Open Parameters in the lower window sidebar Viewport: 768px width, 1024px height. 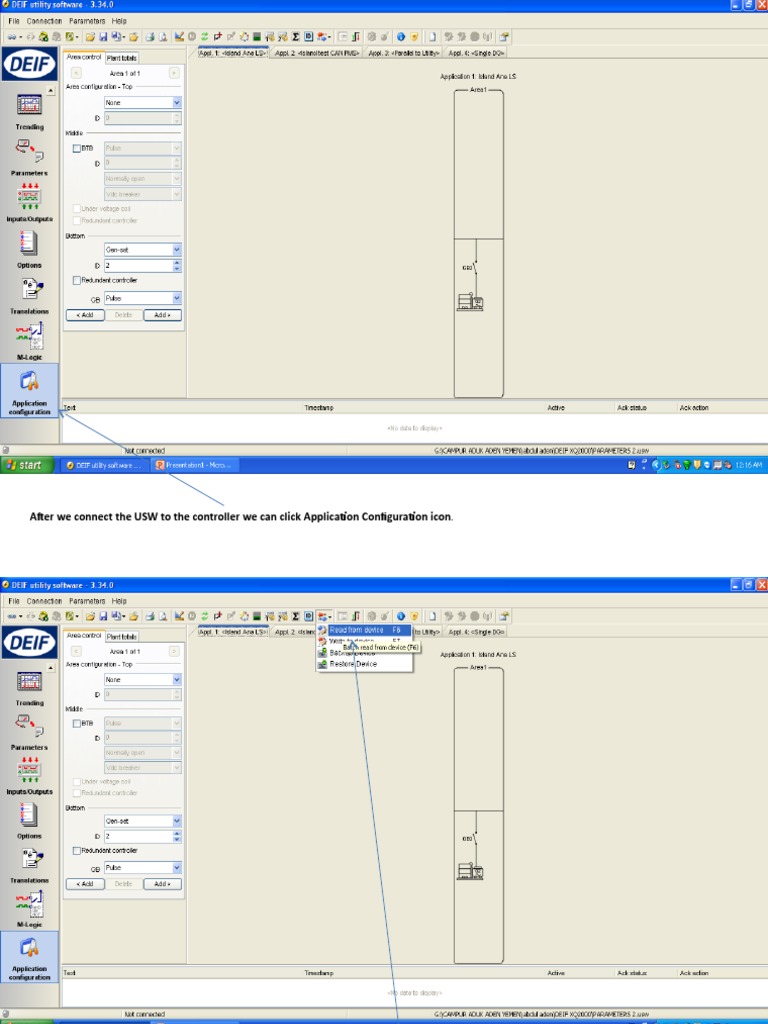(x=29, y=732)
